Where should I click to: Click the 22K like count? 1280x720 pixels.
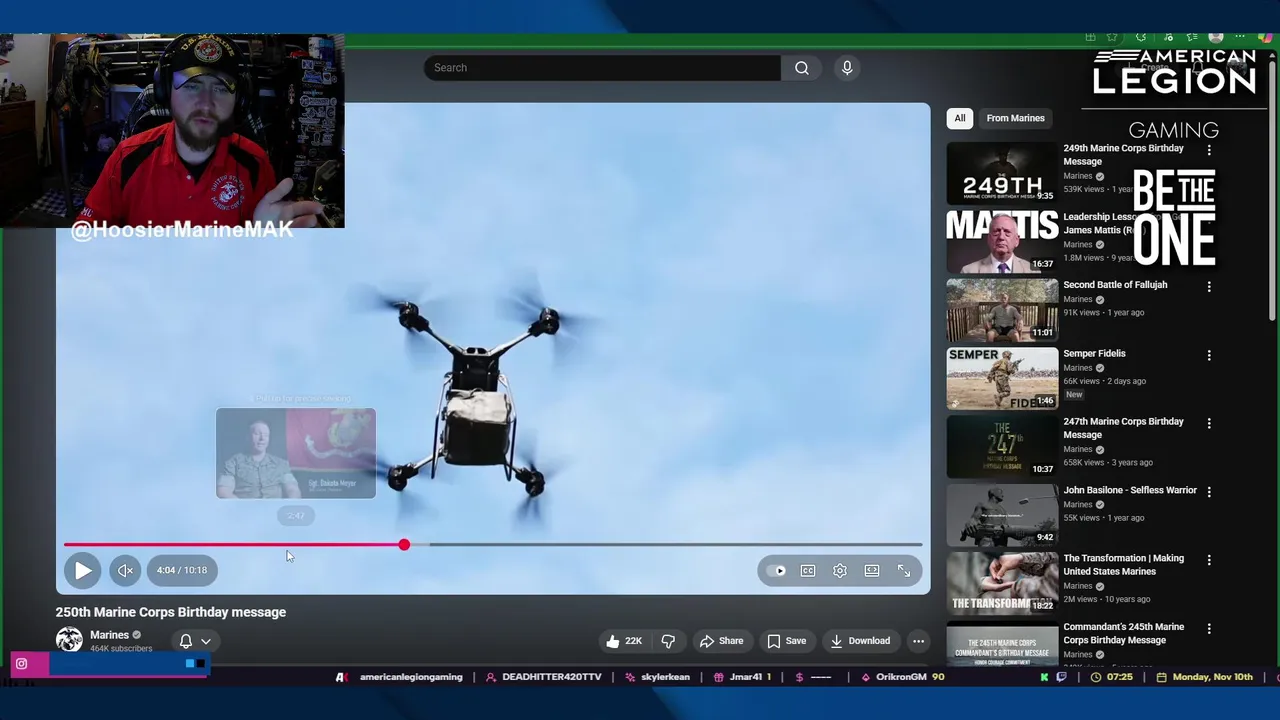633,641
